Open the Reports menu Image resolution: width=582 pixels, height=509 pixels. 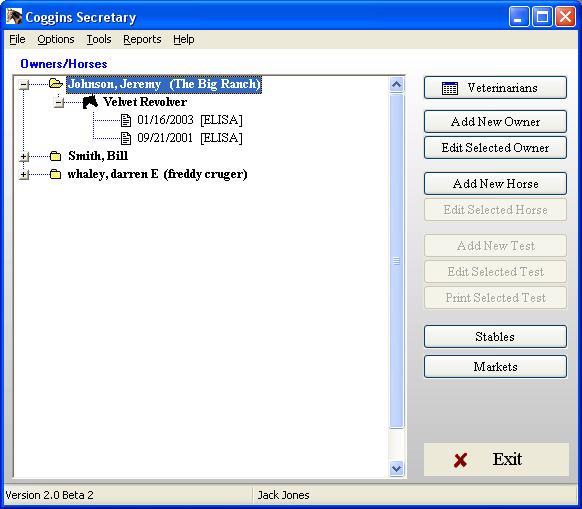pyautogui.click(x=142, y=39)
